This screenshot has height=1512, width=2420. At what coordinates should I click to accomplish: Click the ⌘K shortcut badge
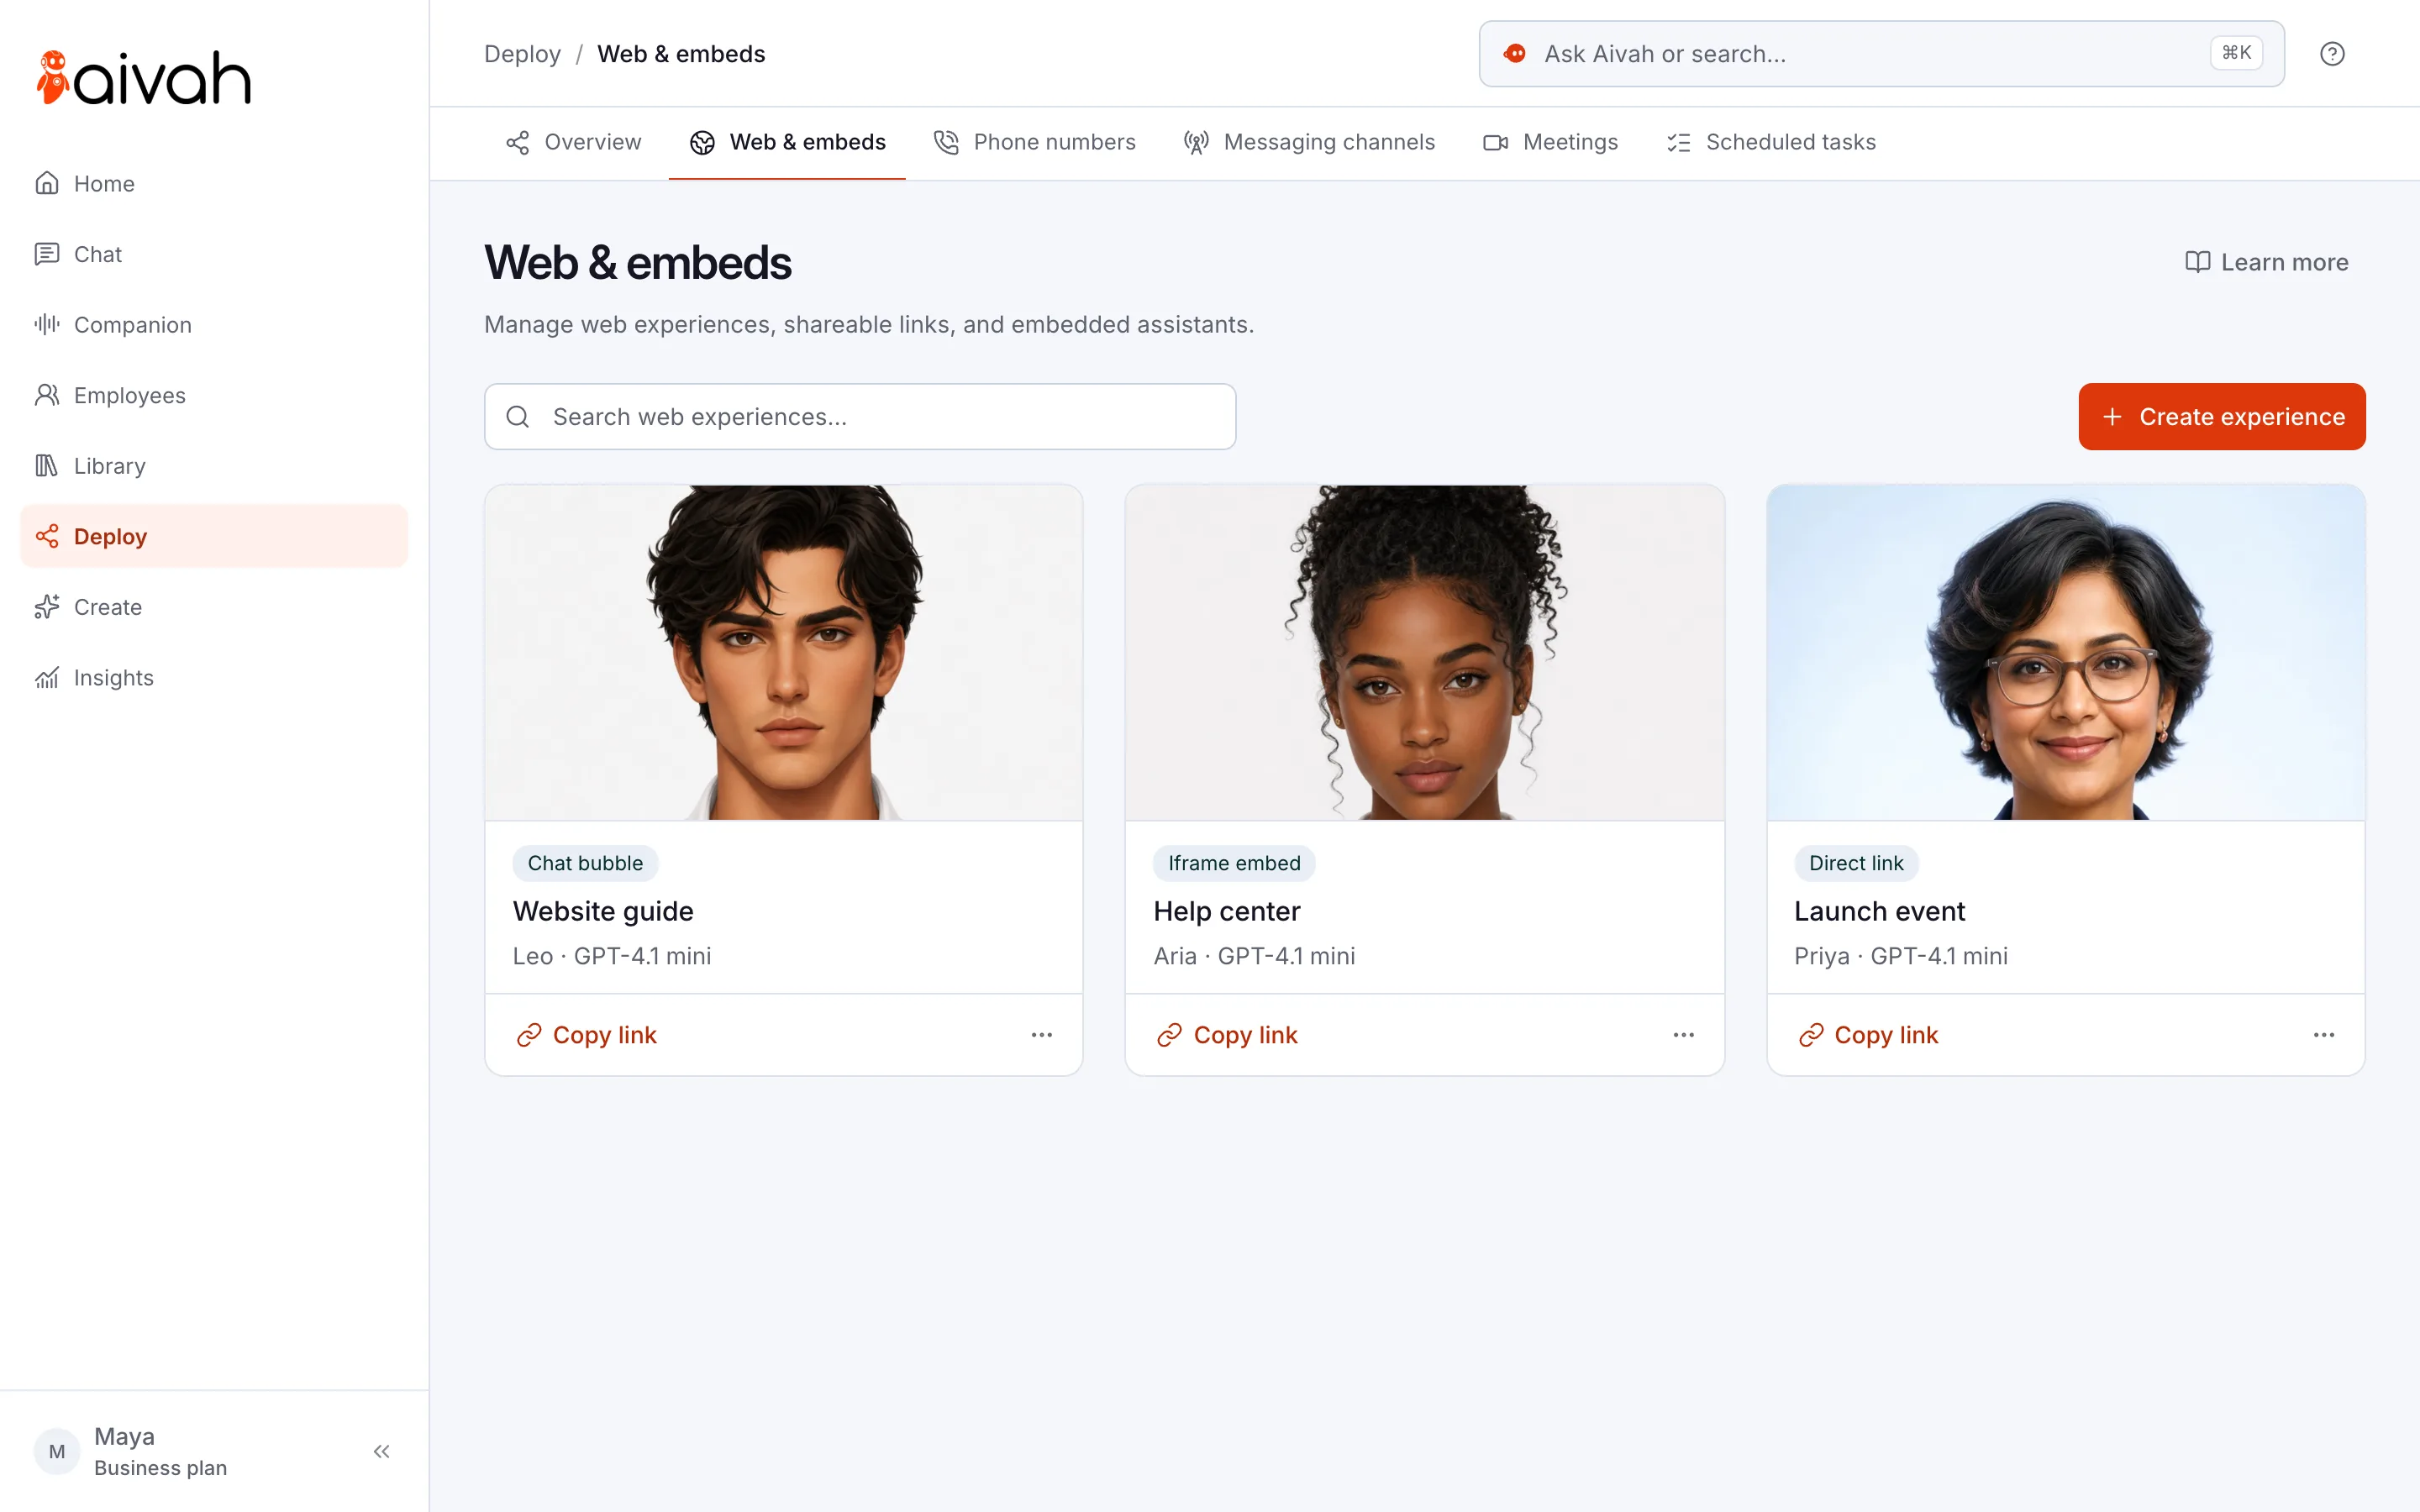[2236, 53]
